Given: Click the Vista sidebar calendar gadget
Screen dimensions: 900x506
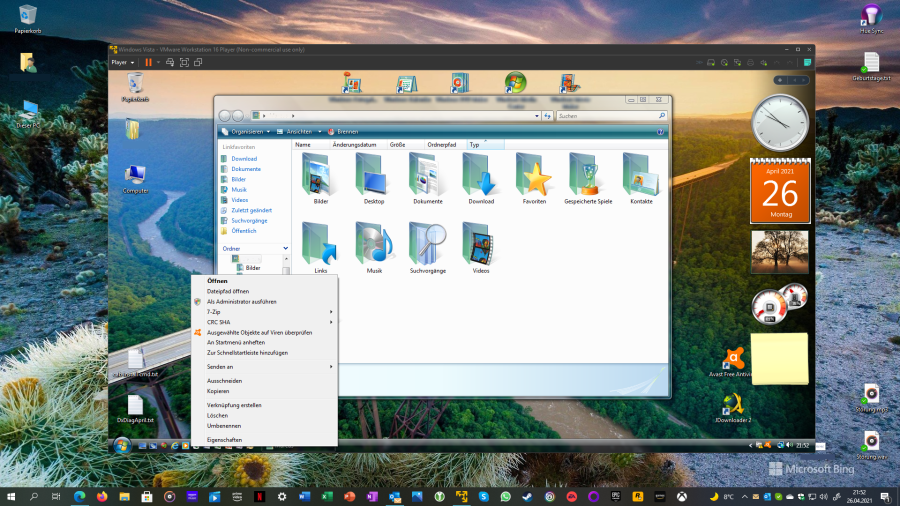Looking at the screenshot, I should pyautogui.click(x=780, y=191).
